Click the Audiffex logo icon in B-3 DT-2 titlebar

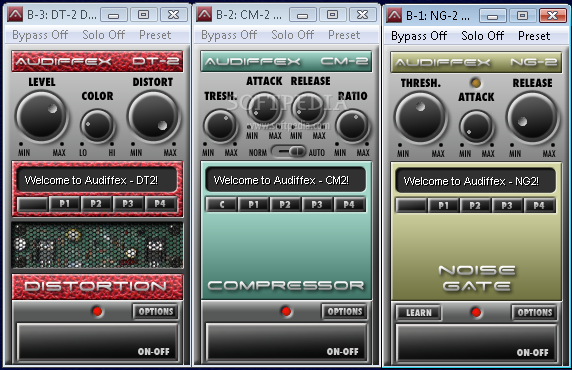pos(15,15)
